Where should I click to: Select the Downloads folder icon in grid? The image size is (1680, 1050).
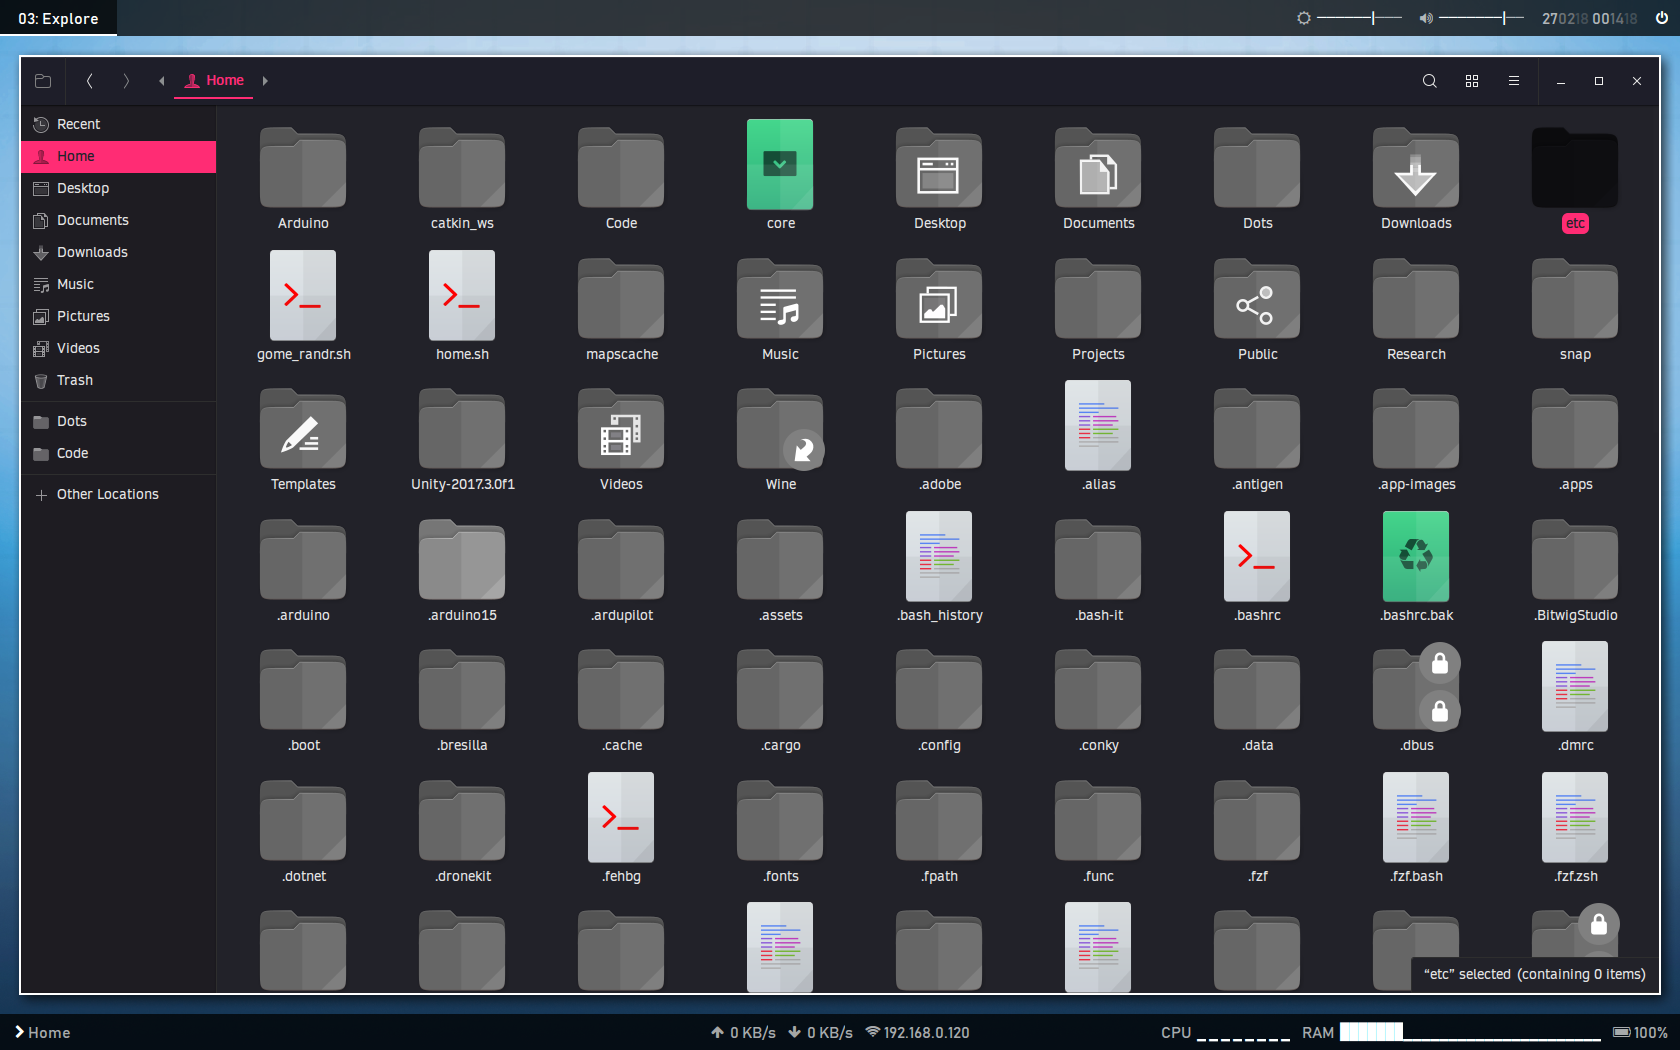(1416, 168)
